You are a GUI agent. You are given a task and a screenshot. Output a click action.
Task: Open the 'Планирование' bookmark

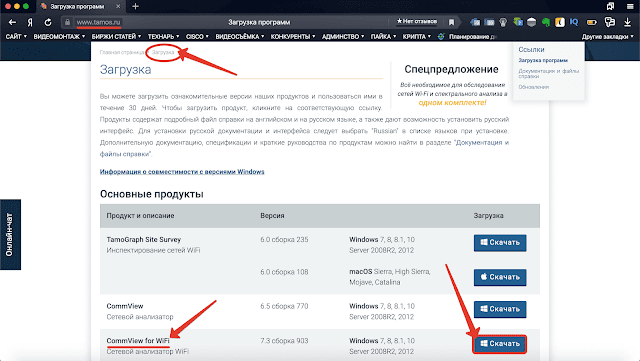[467, 36]
